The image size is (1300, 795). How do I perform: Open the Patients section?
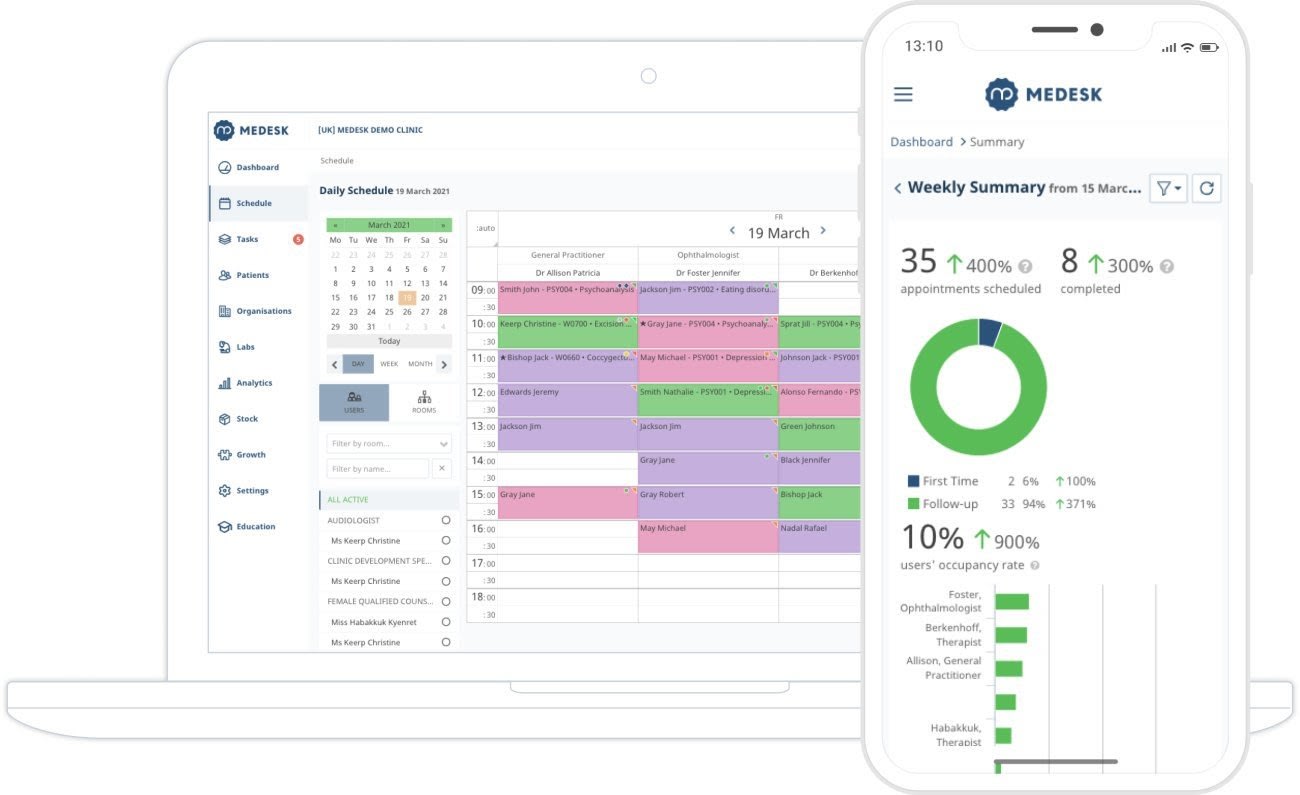tap(250, 275)
